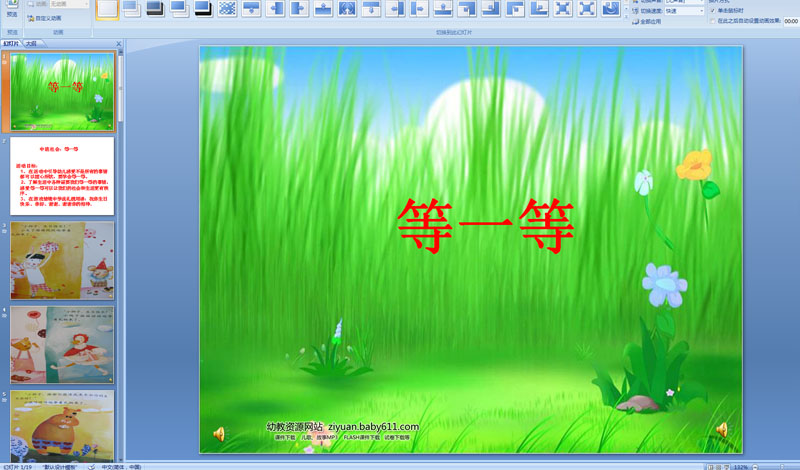Select slide 5 thumbnail with the bear
Image resolution: width=800 pixels, height=470 pixels.
(x=62, y=427)
